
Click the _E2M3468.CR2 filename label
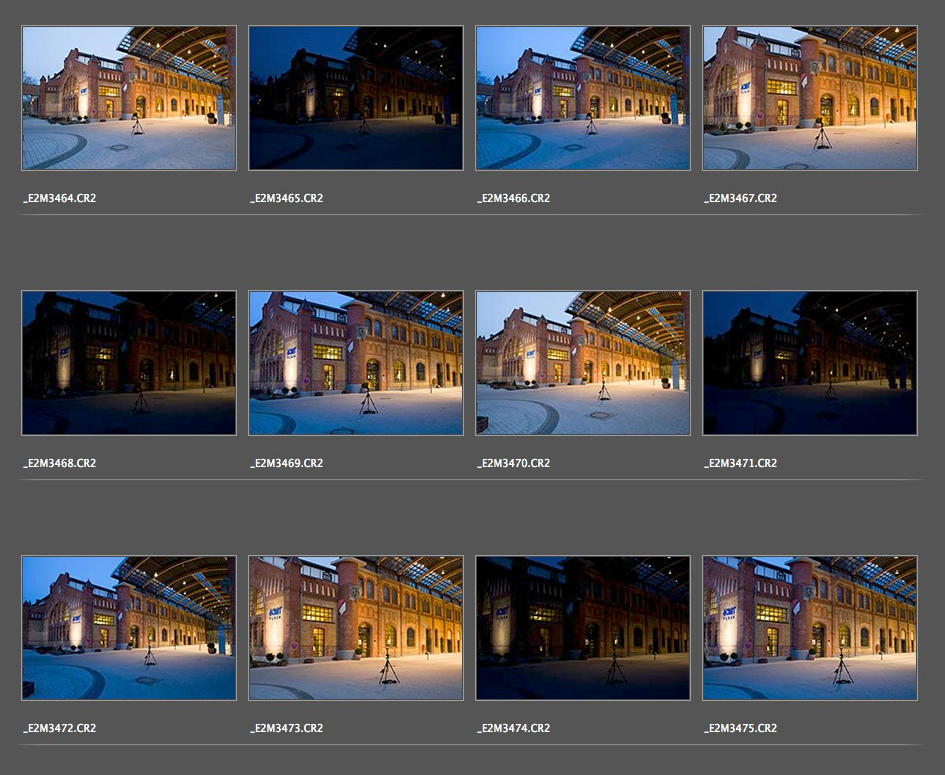[x=59, y=463]
